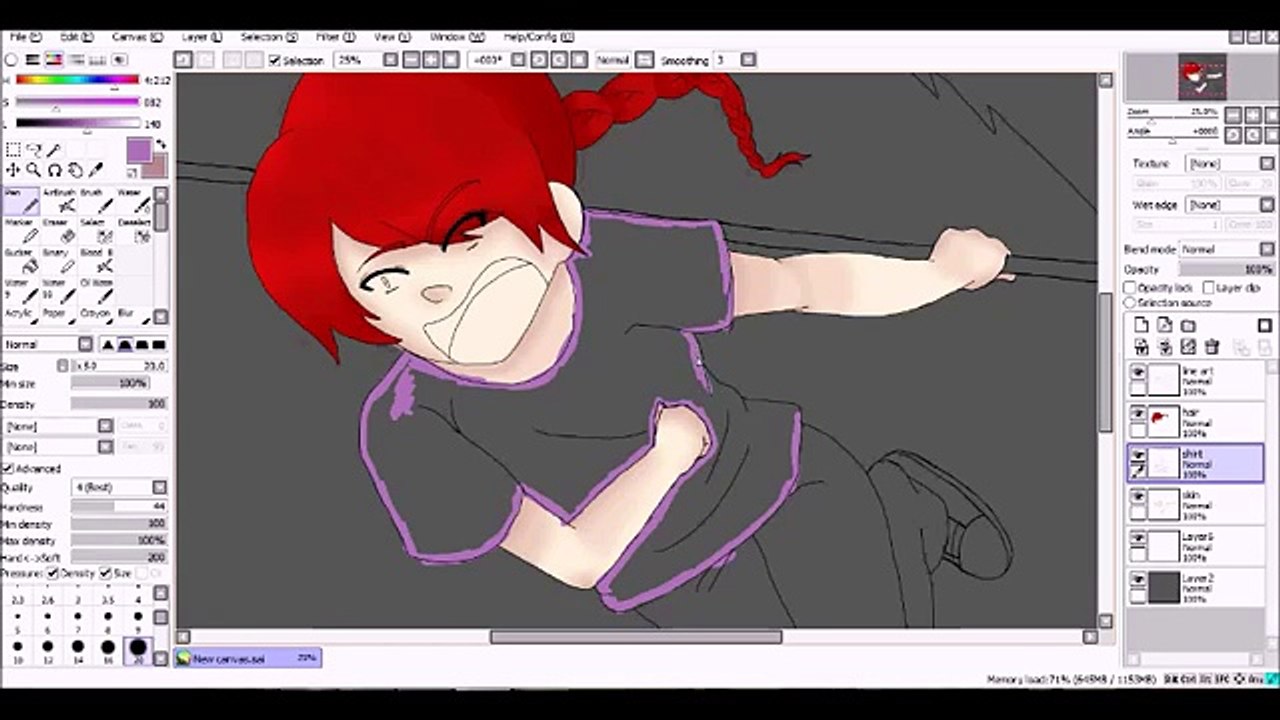This screenshot has width=1280, height=720.
Task: Show the HSV sliders panel
Action: click(53, 60)
